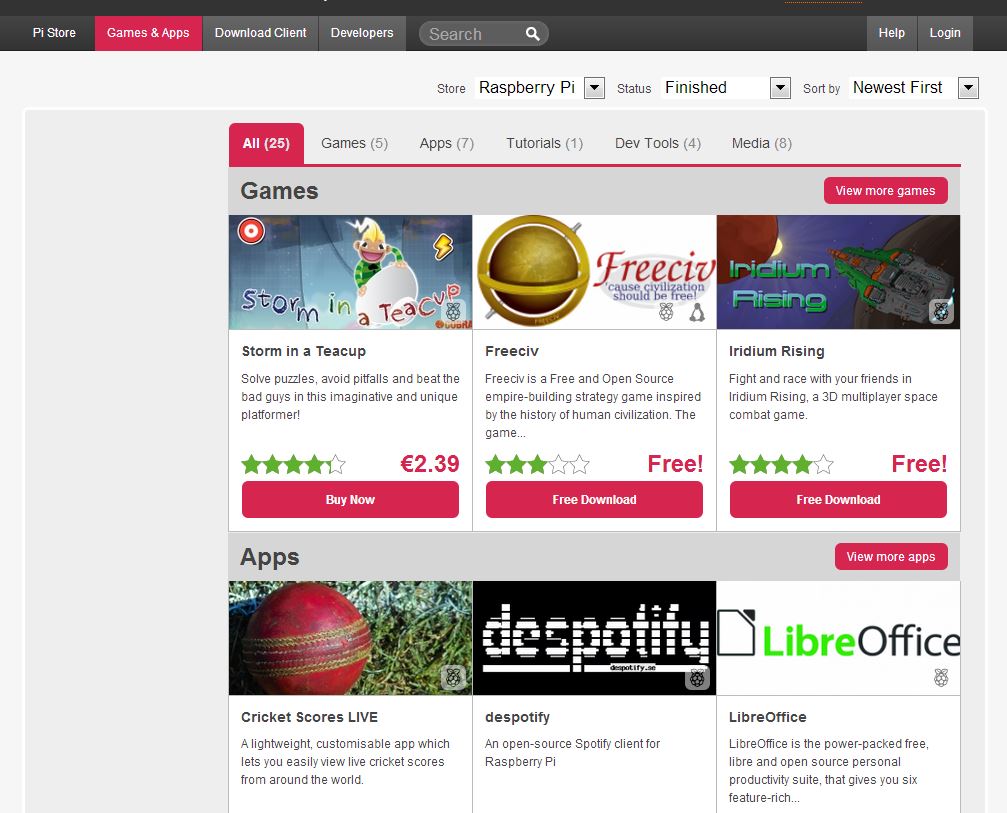This screenshot has height=813, width=1007.
Task: Open the Store dropdown showing Raspberry Pi
Action: pos(541,87)
